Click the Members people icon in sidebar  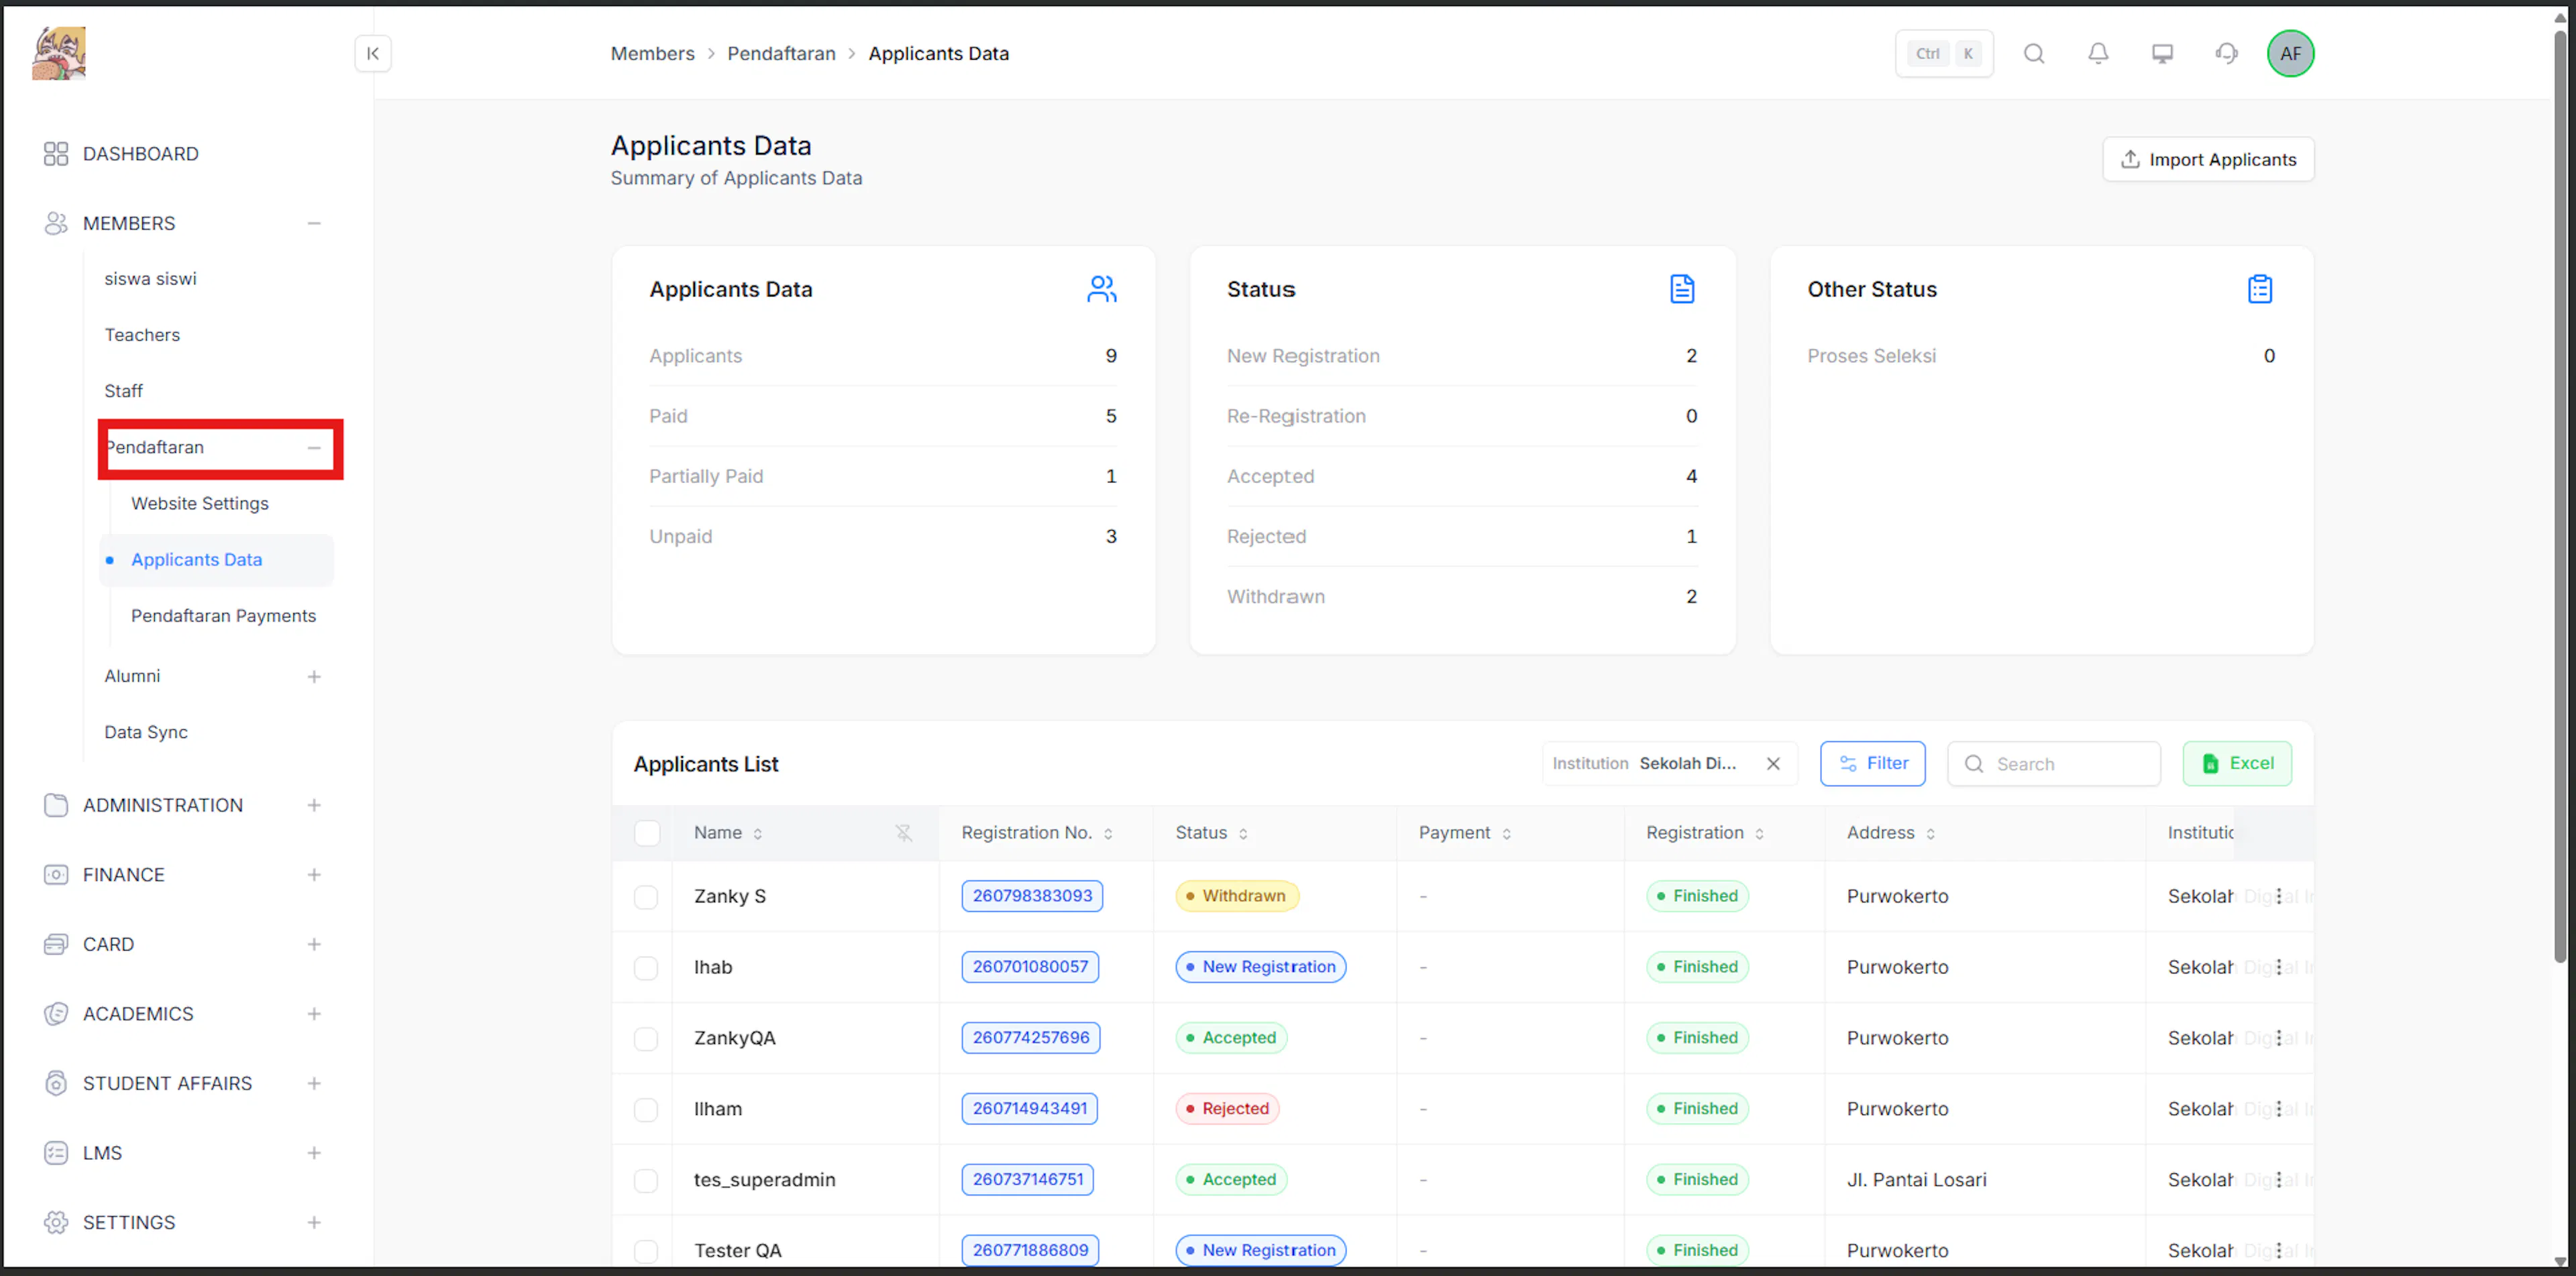(x=56, y=223)
